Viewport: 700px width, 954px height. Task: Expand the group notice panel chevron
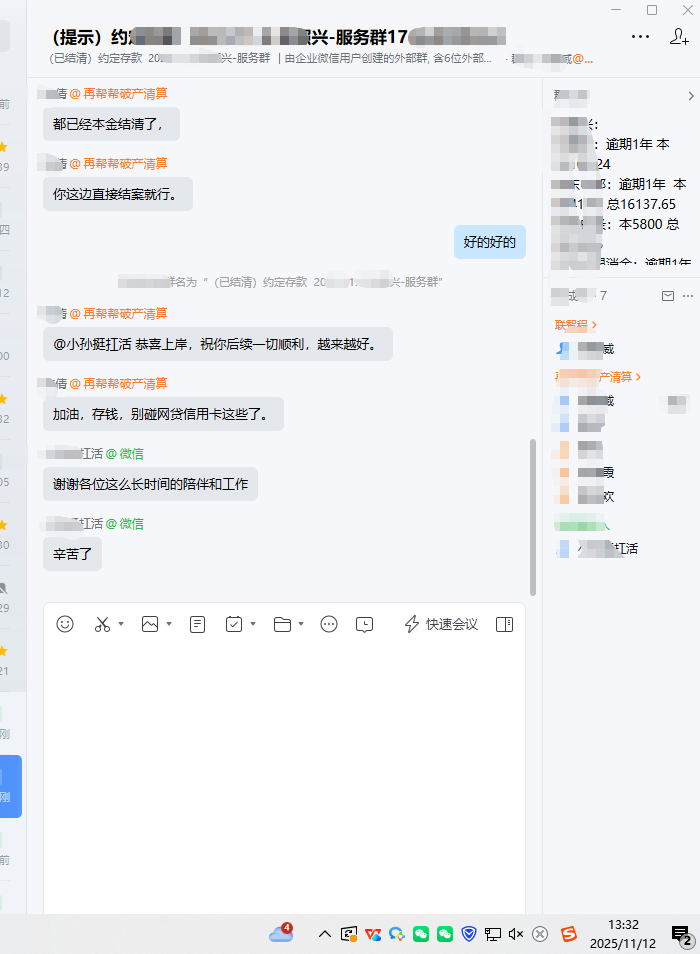pos(690,96)
